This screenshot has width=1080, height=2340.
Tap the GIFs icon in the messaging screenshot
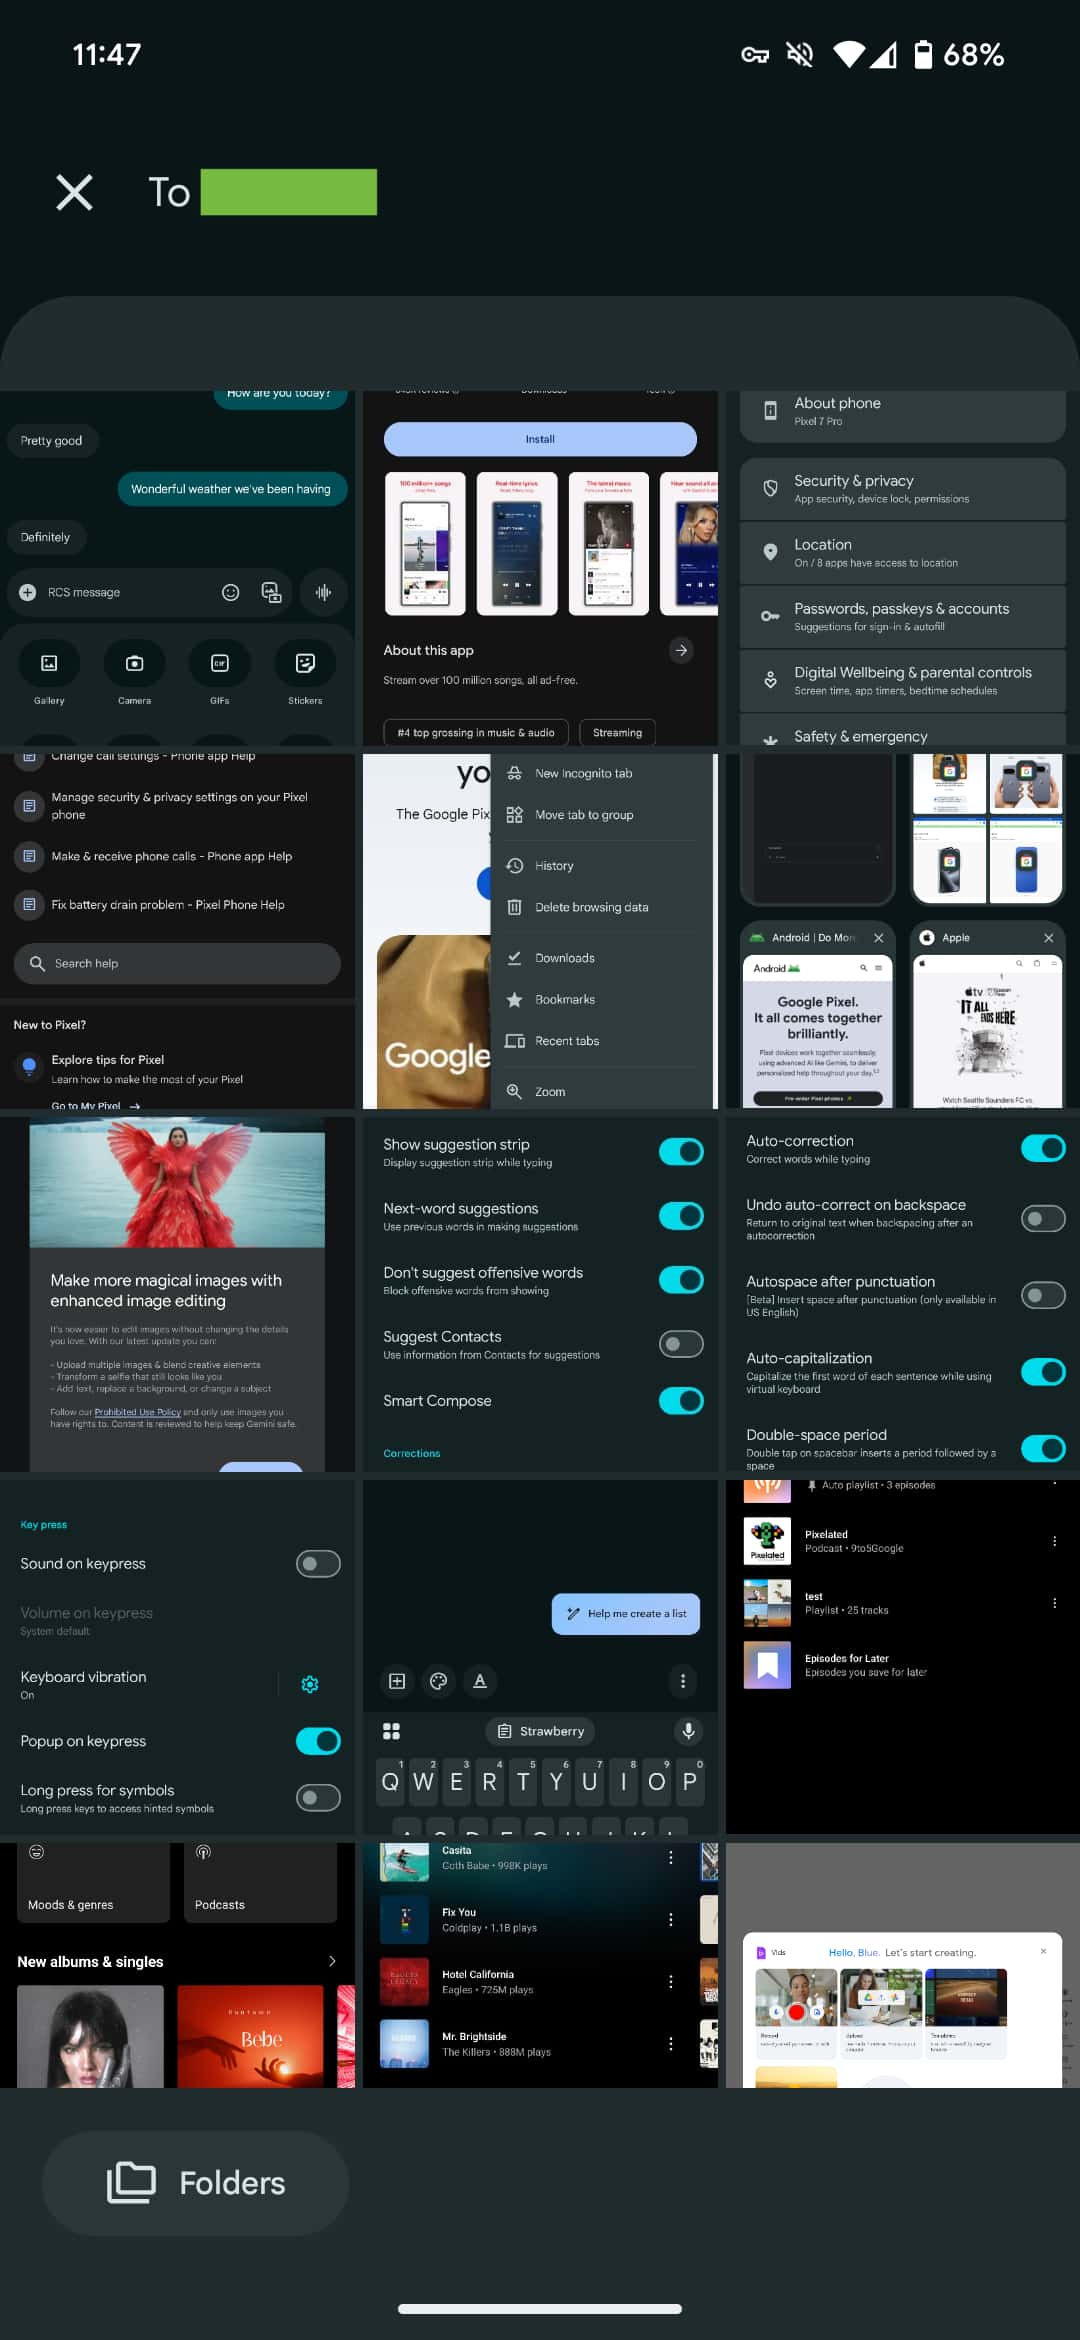point(220,663)
